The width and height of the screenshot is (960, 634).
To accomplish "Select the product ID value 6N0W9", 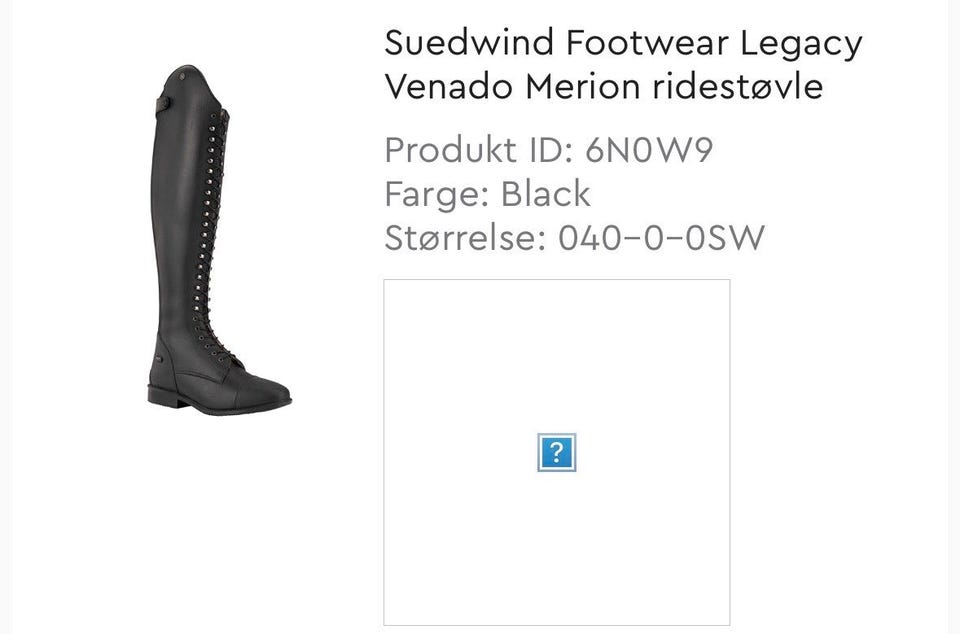I will pyautogui.click(x=649, y=150).
